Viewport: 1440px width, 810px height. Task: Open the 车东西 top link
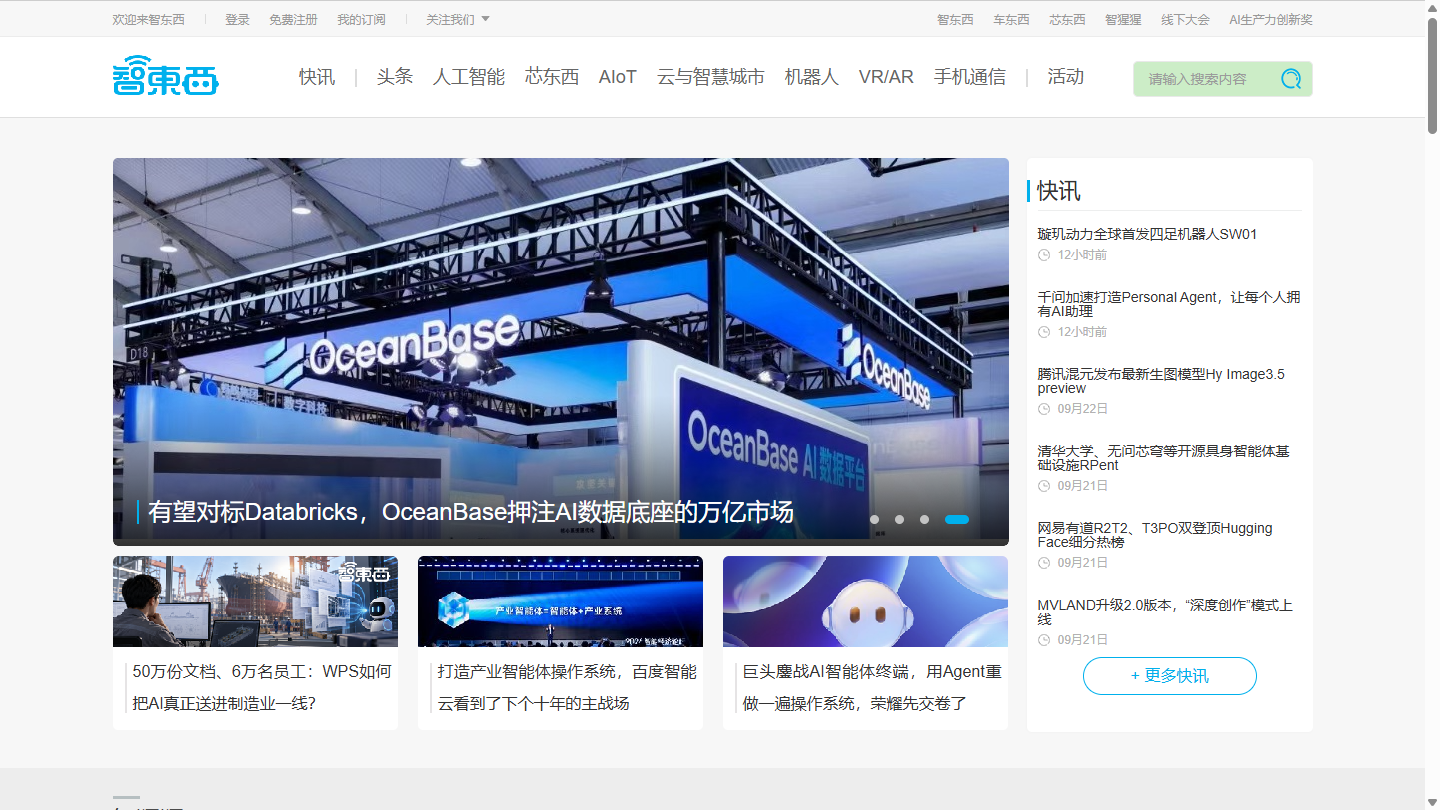pyautogui.click(x=1011, y=19)
